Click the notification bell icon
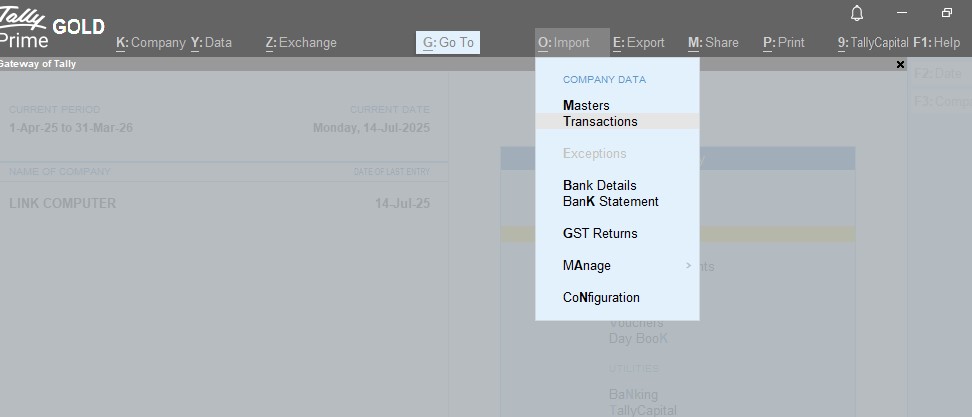Viewport: 972px width, 417px height. tap(856, 13)
